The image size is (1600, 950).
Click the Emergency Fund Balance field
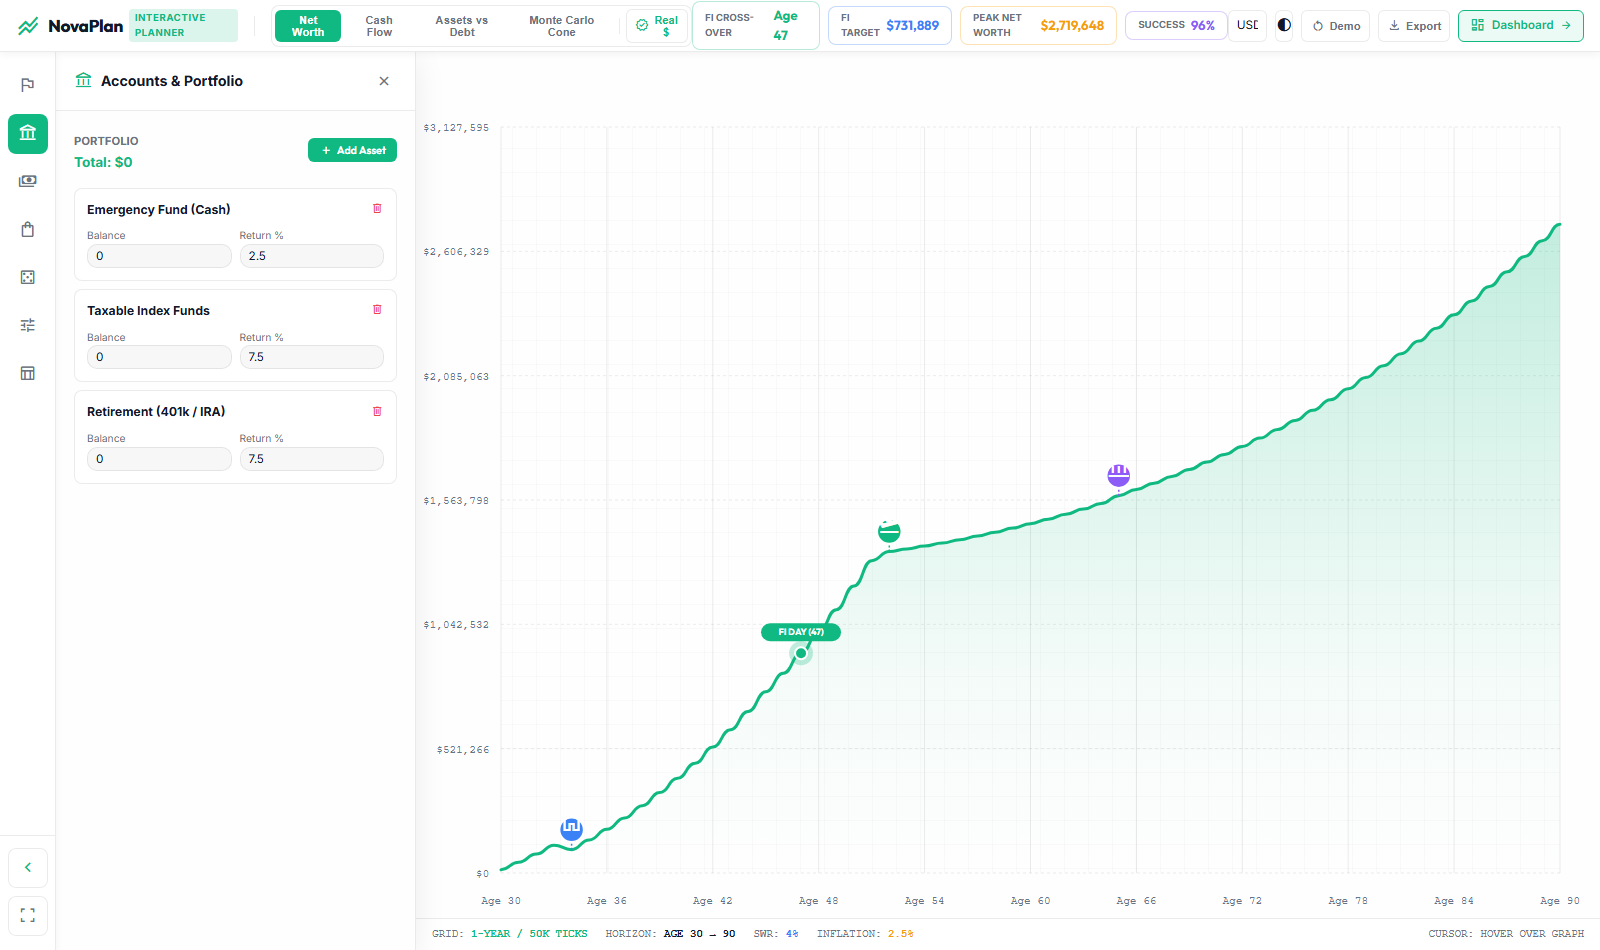[x=159, y=256]
